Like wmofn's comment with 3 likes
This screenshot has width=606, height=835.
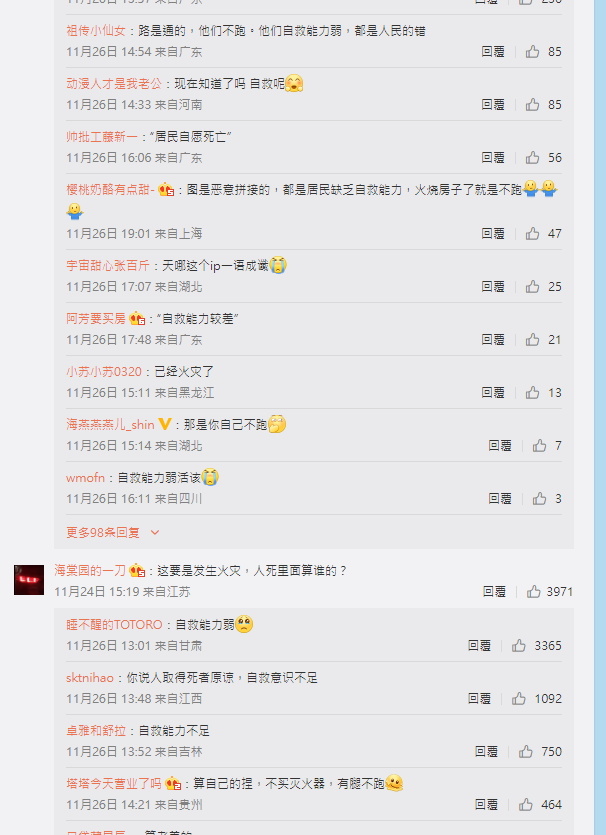tap(539, 498)
